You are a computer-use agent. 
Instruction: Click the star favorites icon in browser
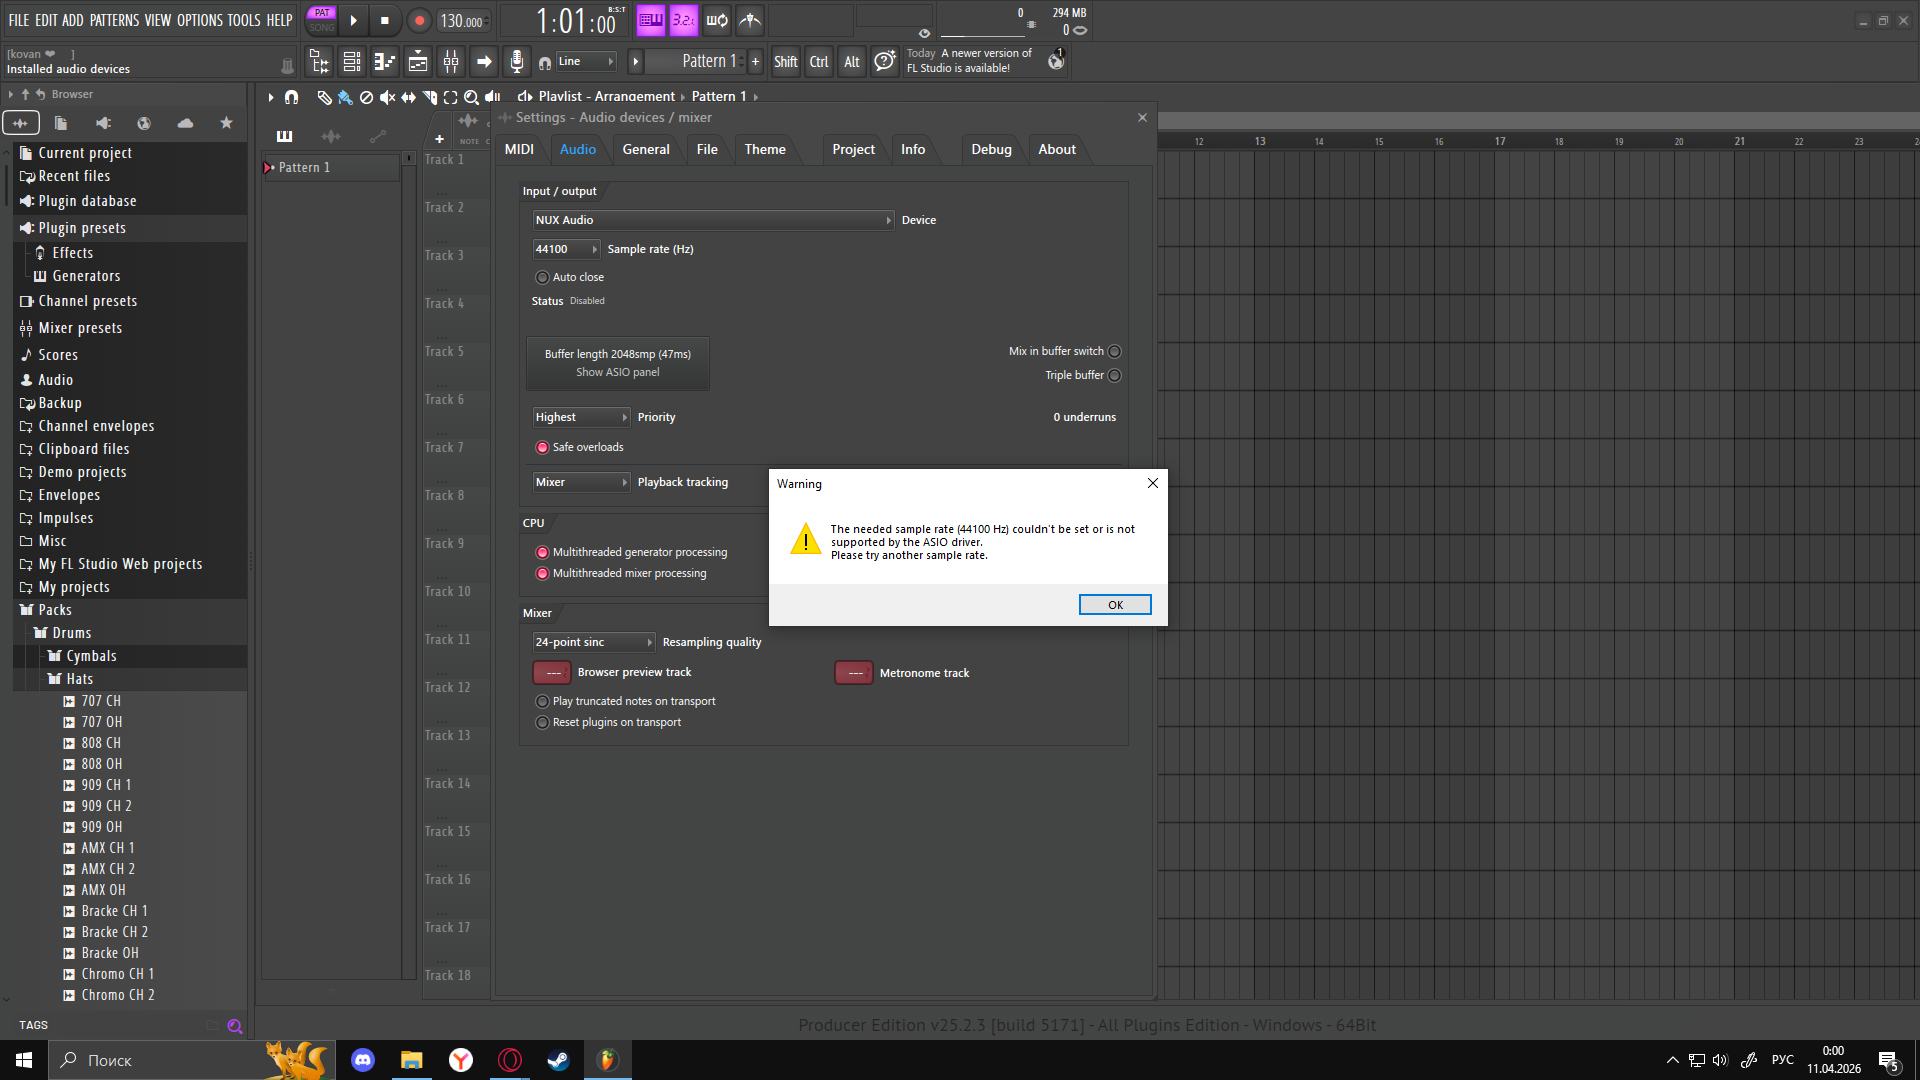click(226, 123)
